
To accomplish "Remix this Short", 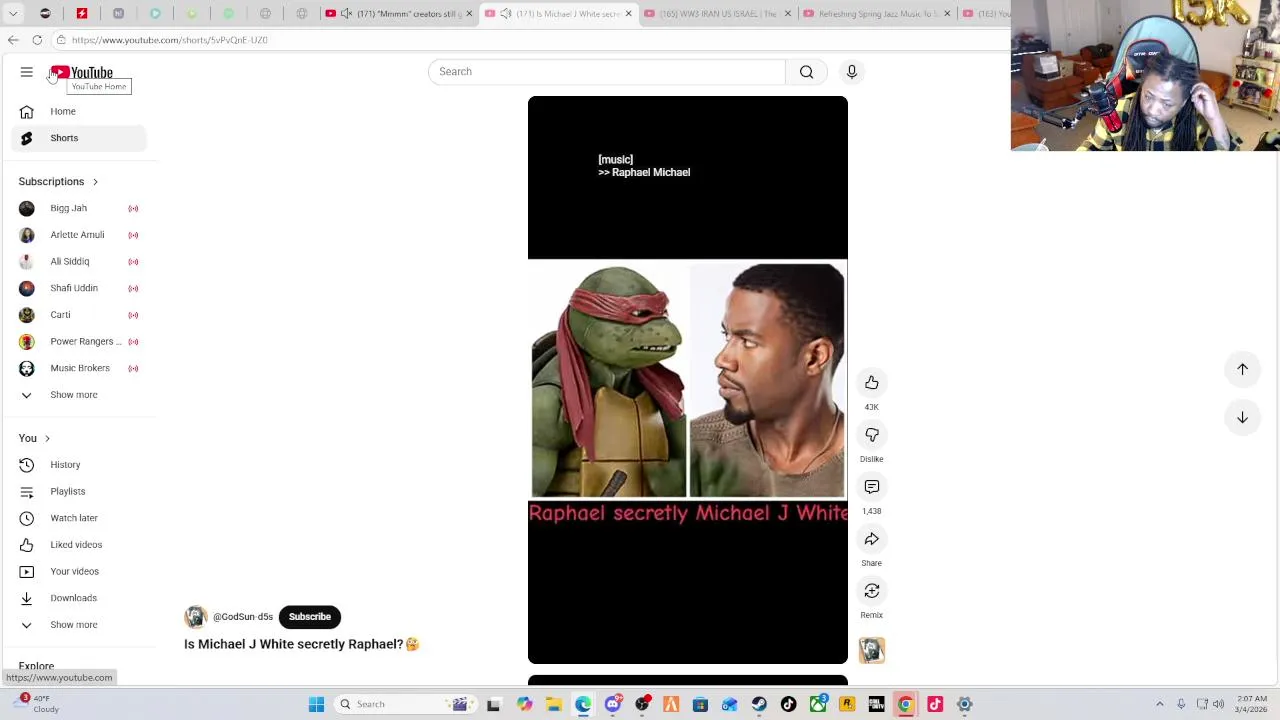I will (872, 591).
